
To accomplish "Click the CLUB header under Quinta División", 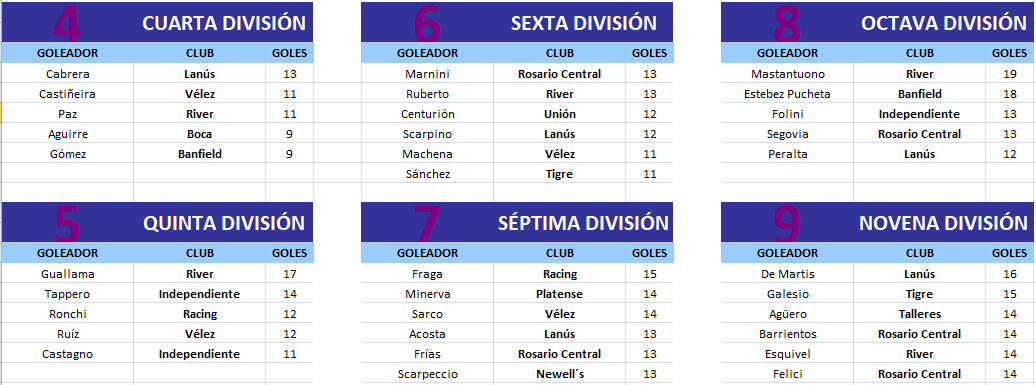I will (x=200, y=253).
